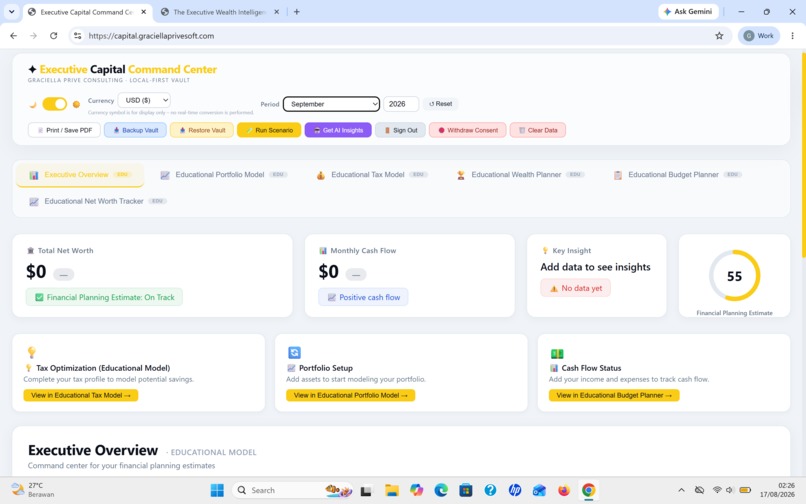Open Chrome three-dot menu
806x504 pixels.
pos(792,35)
